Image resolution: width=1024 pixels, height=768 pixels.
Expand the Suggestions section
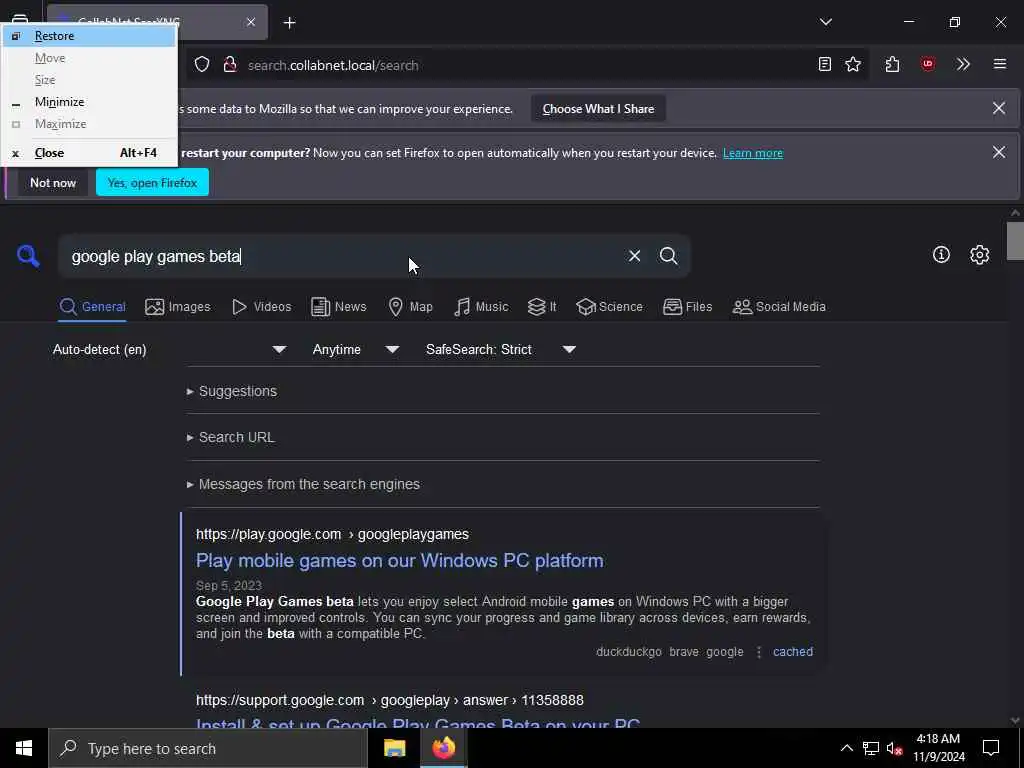pos(232,391)
